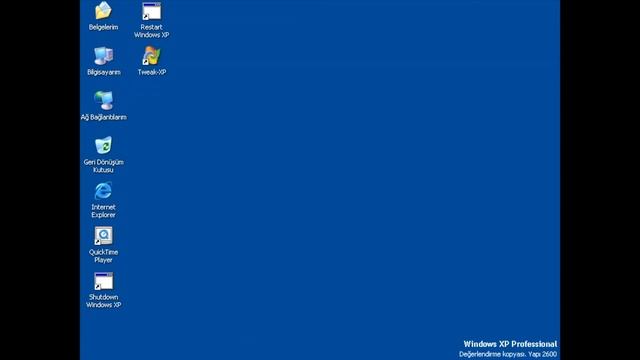Image resolution: width=640 pixels, height=360 pixels.
Task: Click the "Belgelerim" label text
Action: tap(103, 27)
